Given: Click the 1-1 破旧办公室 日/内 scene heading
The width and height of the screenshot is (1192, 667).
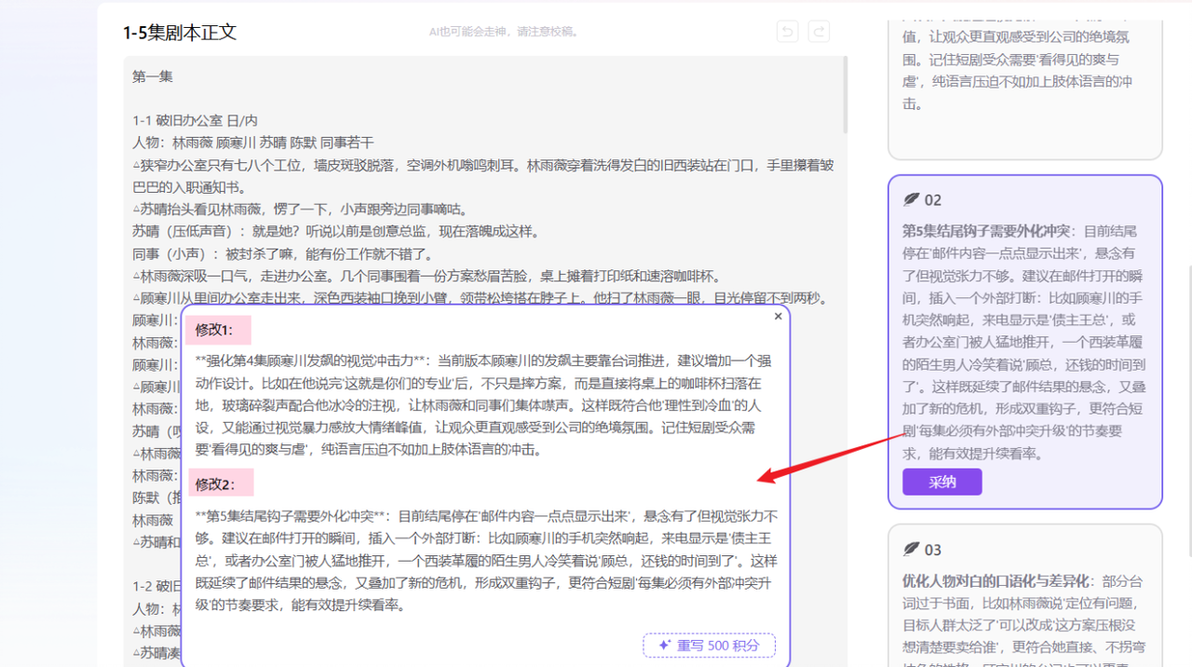Looking at the screenshot, I should (195, 120).
